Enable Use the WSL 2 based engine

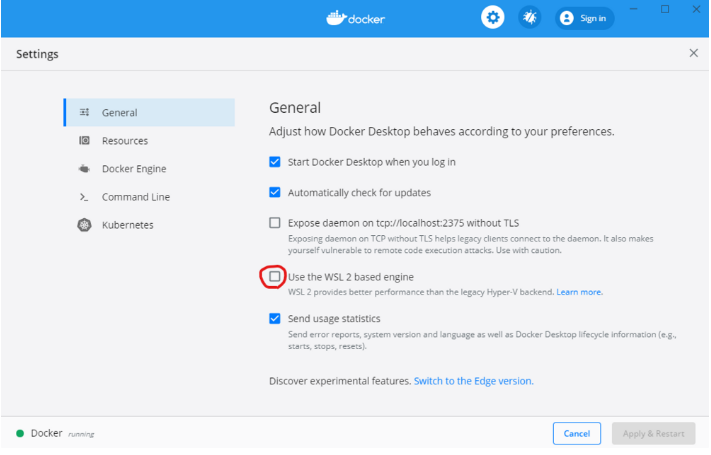click(275, 277)
